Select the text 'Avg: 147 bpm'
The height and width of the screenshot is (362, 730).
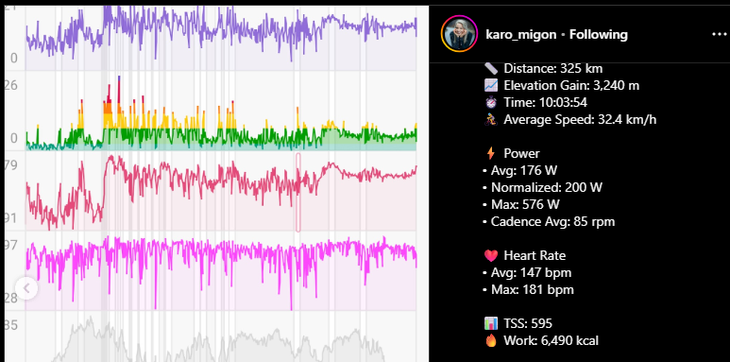click(531, 273)
